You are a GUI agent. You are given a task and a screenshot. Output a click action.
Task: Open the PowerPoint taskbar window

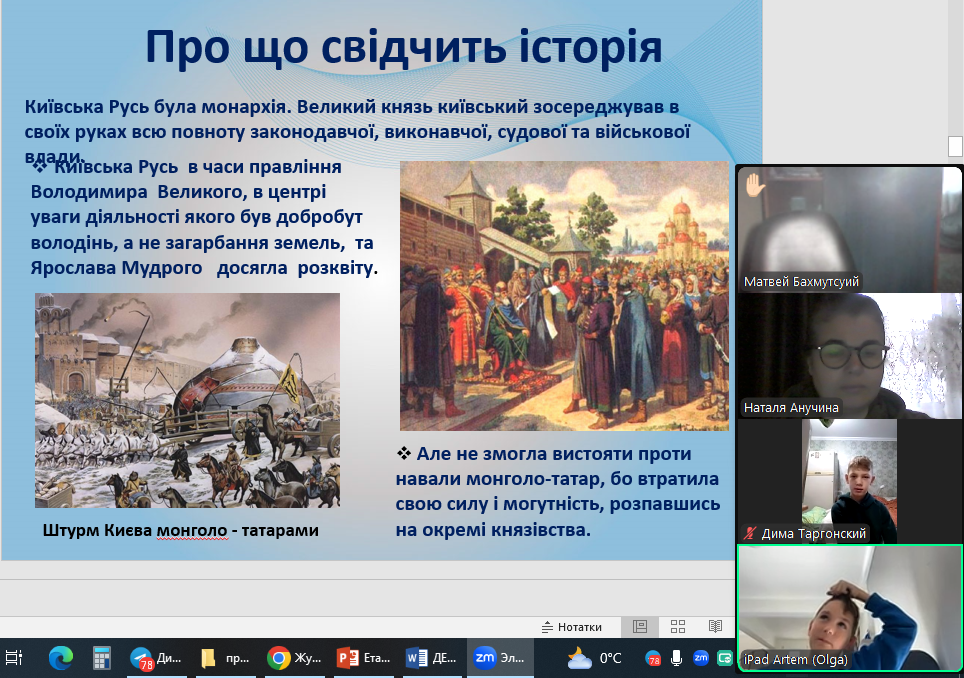tap(363, 658)
